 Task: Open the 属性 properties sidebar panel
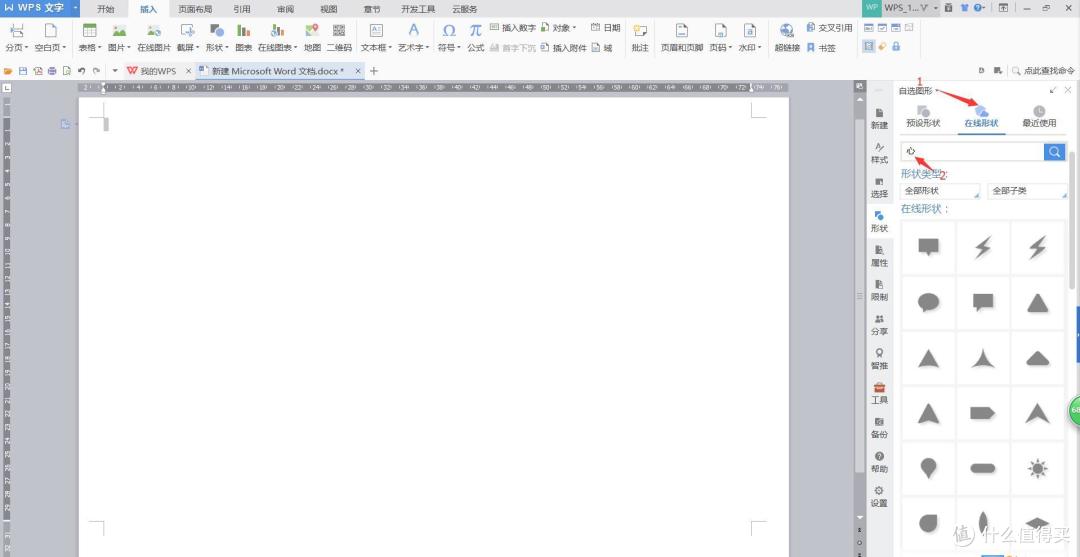(879, 256)
